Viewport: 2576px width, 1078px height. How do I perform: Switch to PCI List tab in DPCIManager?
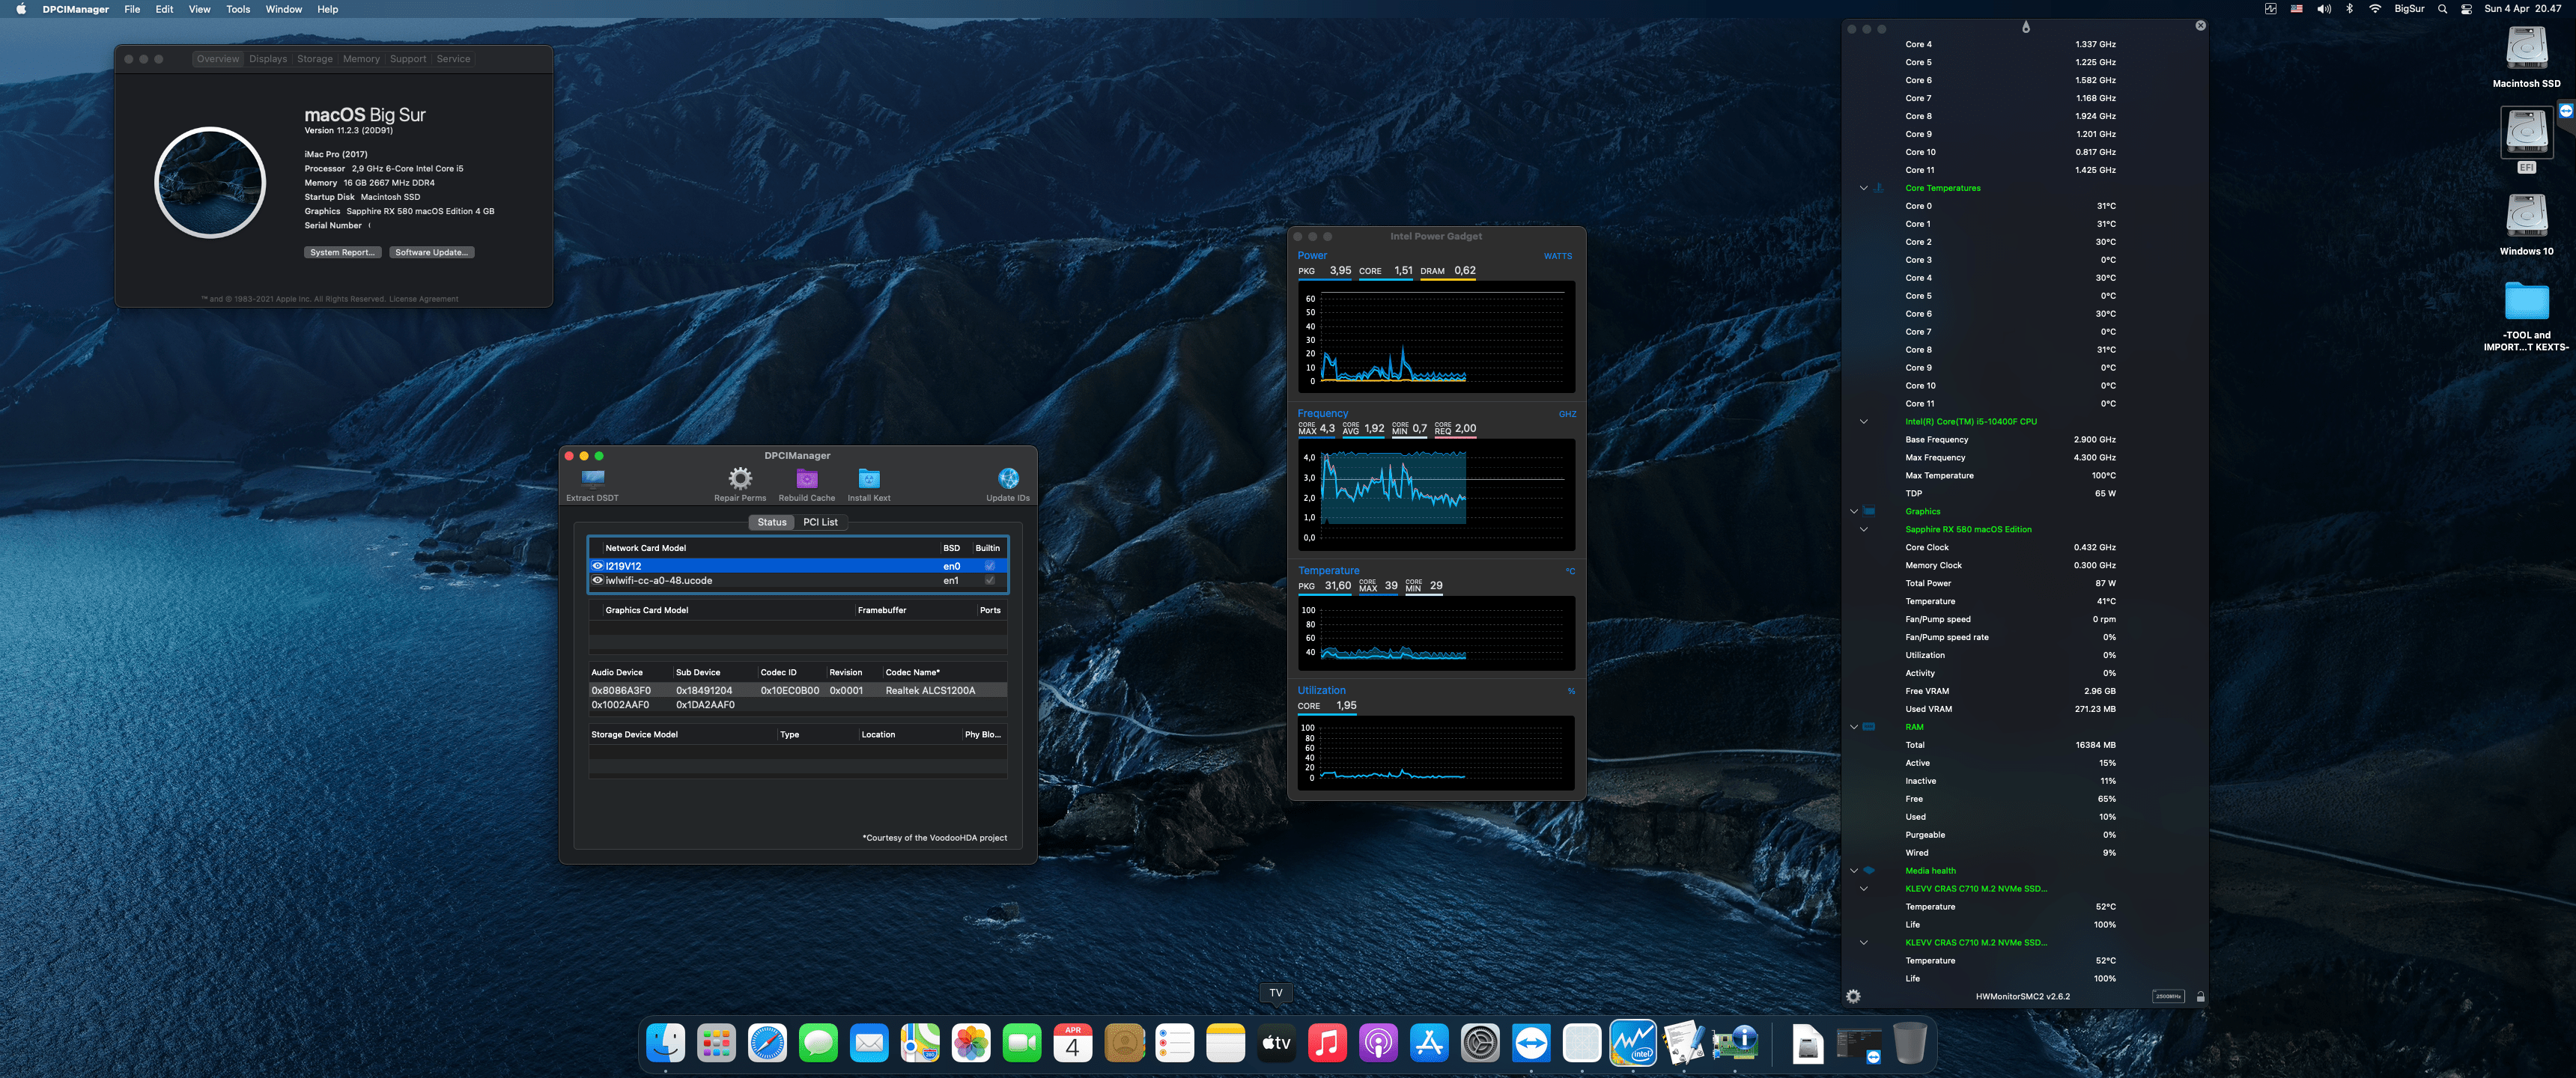(x=821, y=522)
